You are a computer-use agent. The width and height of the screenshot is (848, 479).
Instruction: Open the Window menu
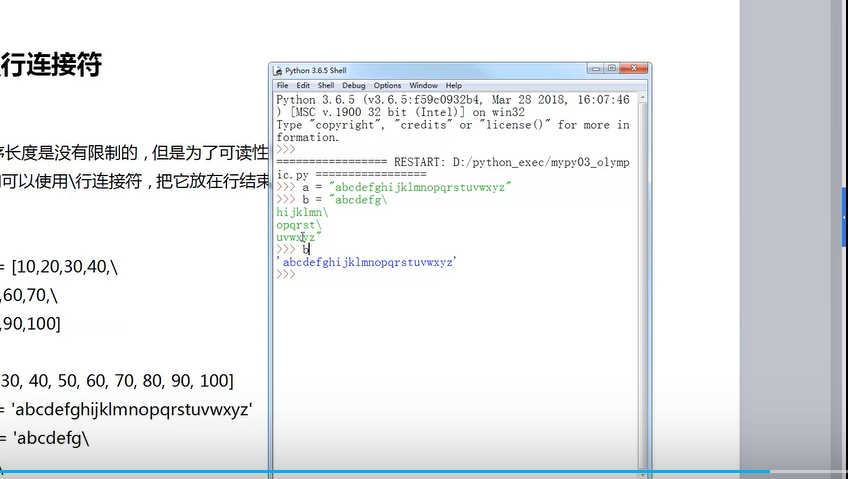423,85
